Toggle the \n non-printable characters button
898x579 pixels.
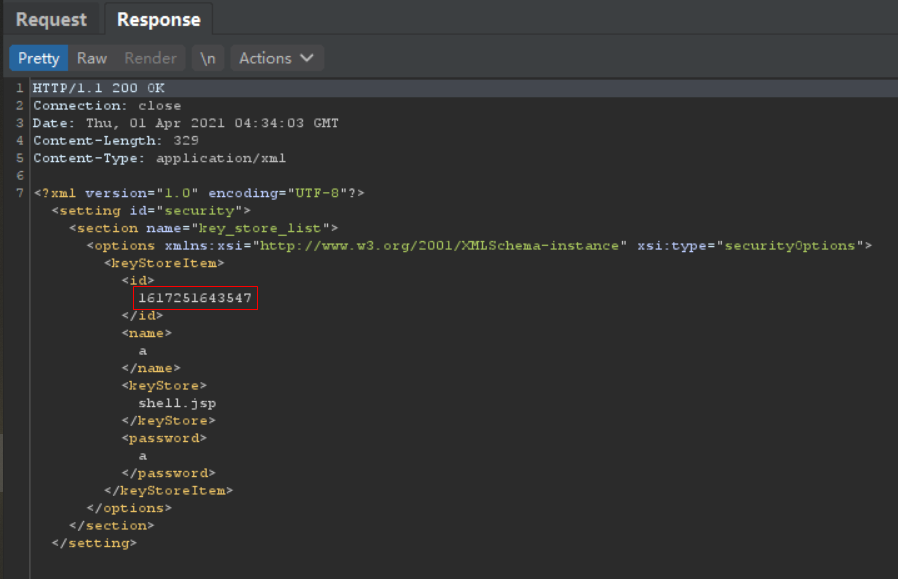click(207, 58)
